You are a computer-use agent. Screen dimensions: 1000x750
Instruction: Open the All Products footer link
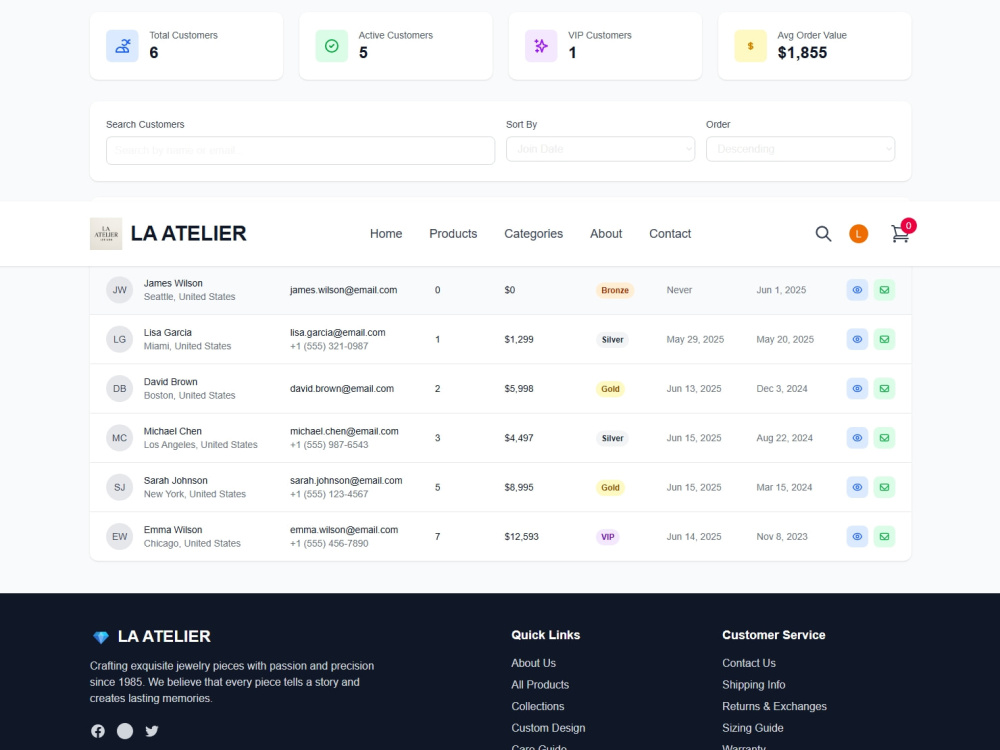540,685
